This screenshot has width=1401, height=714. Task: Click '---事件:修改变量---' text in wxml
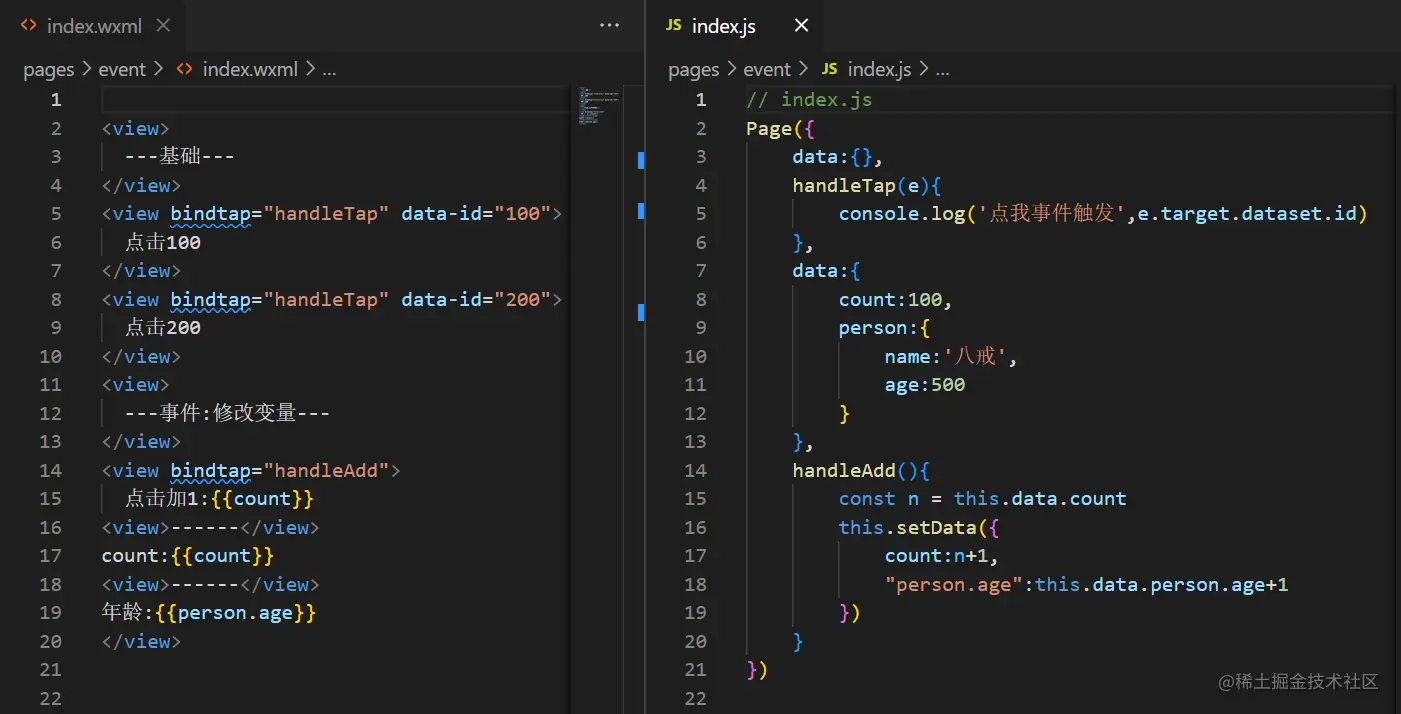tap(227, 413)
